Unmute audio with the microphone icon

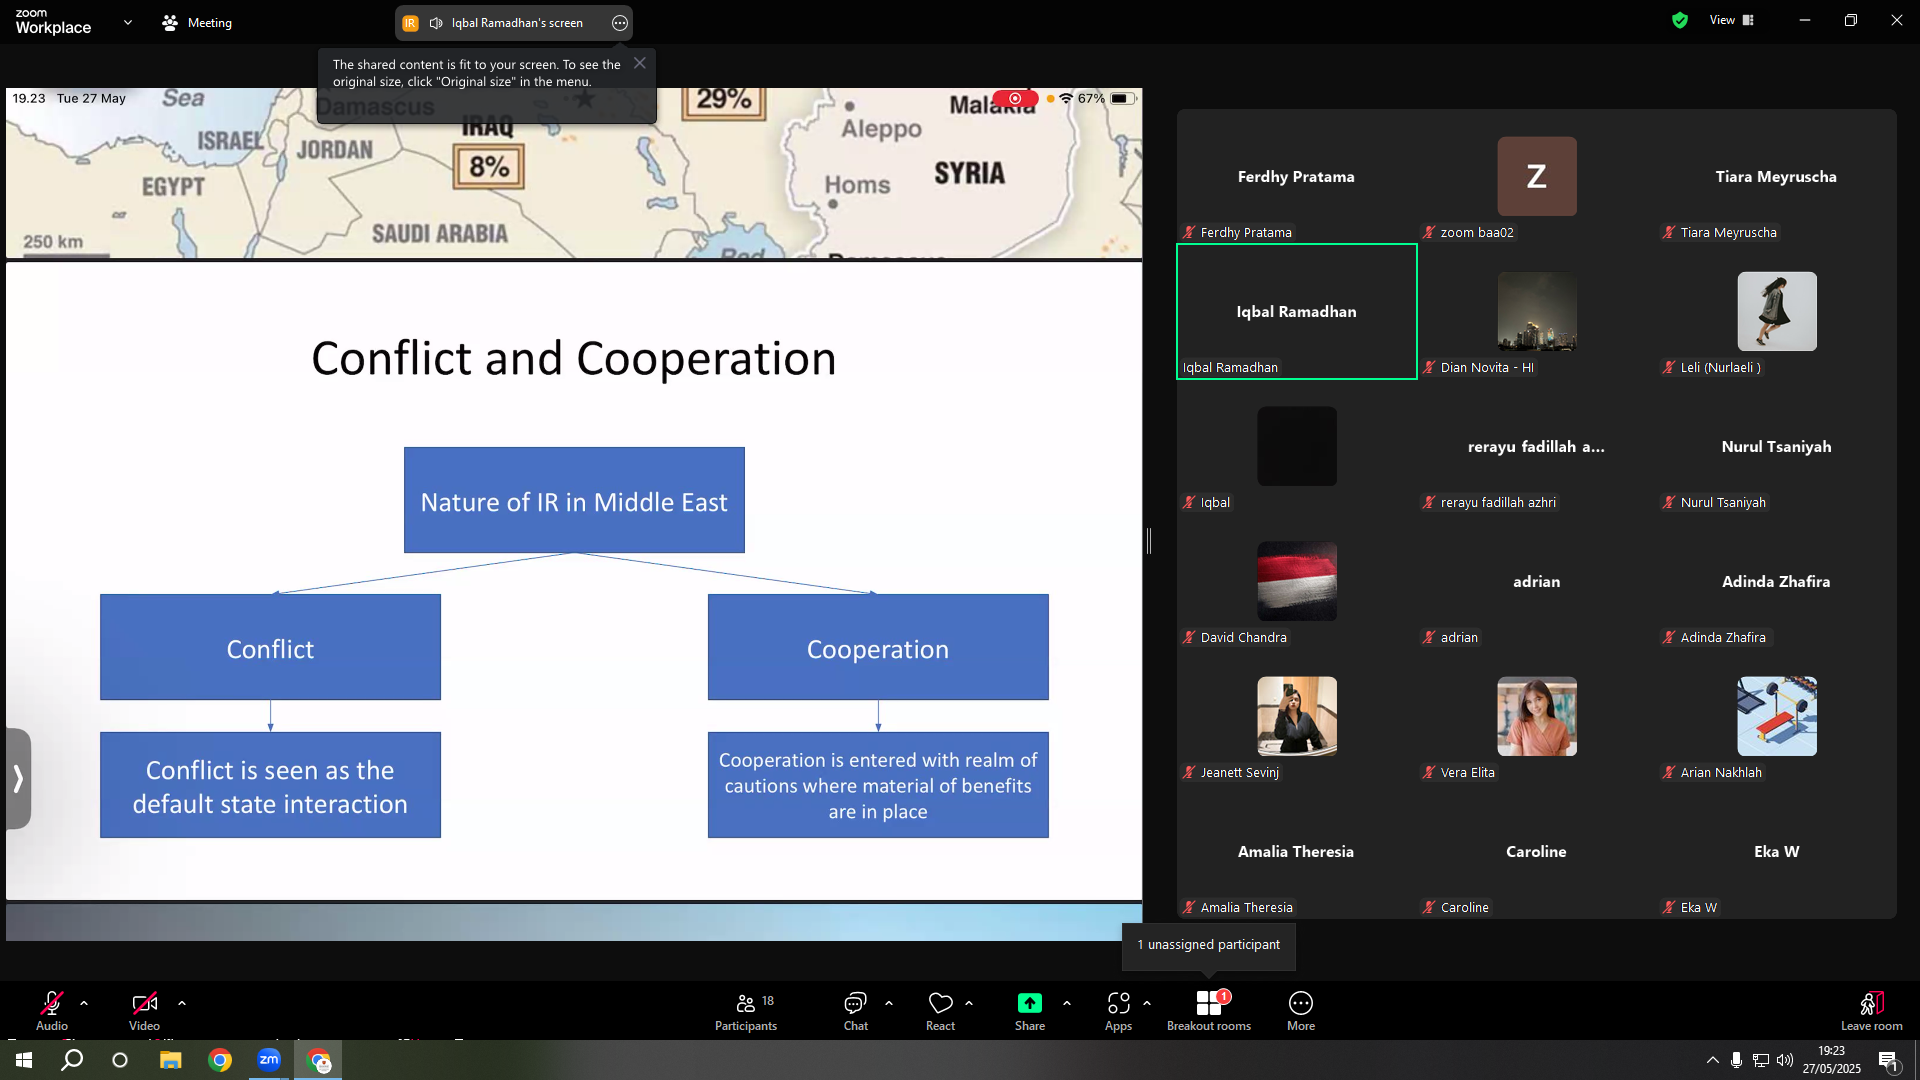point(52,1003)
